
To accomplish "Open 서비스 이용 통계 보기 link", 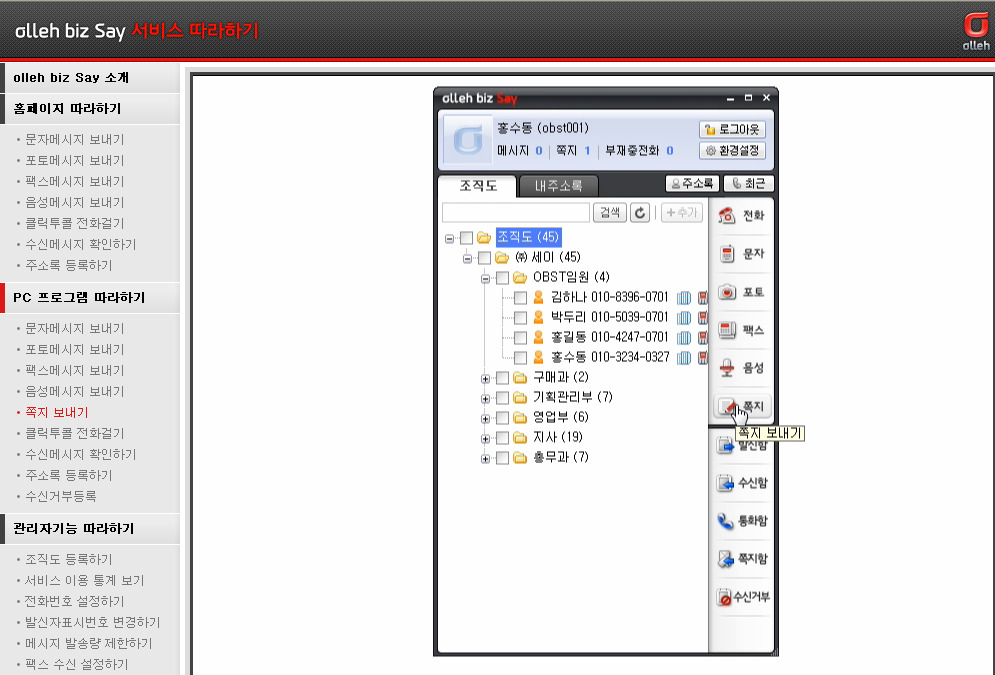I will tap(84, 580).
